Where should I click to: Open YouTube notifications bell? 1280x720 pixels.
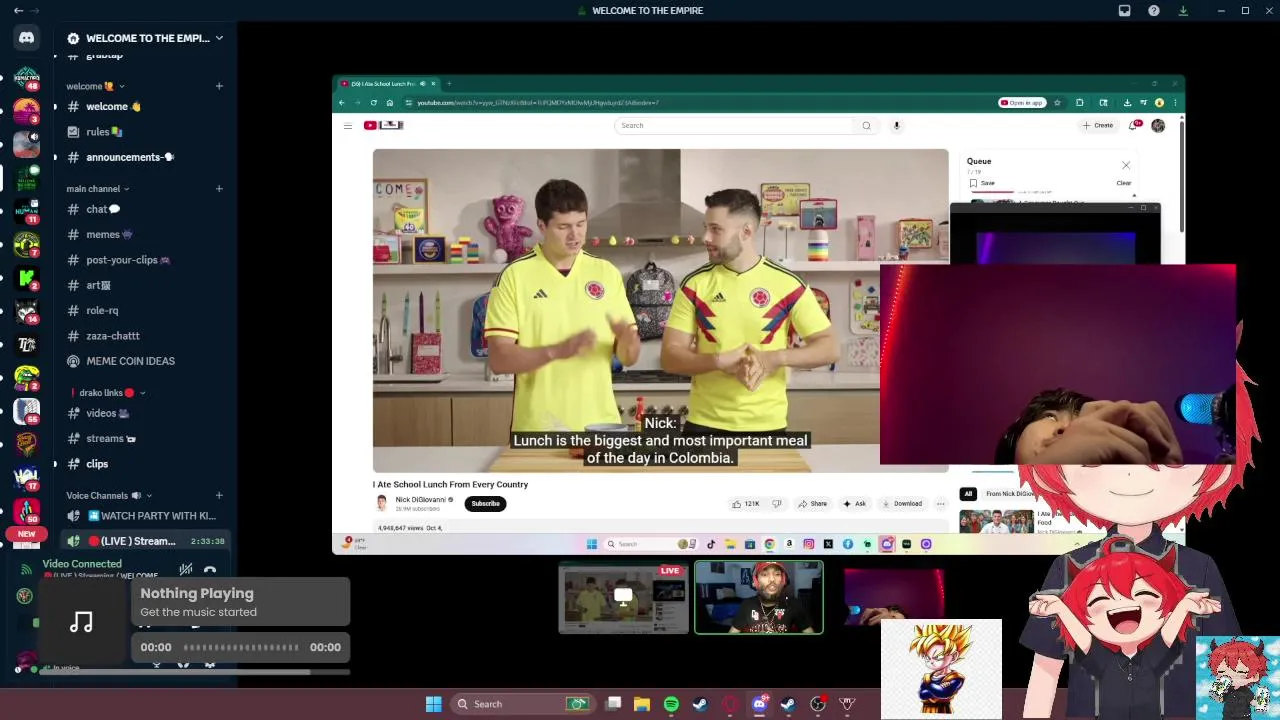[x=1134, y=125]
